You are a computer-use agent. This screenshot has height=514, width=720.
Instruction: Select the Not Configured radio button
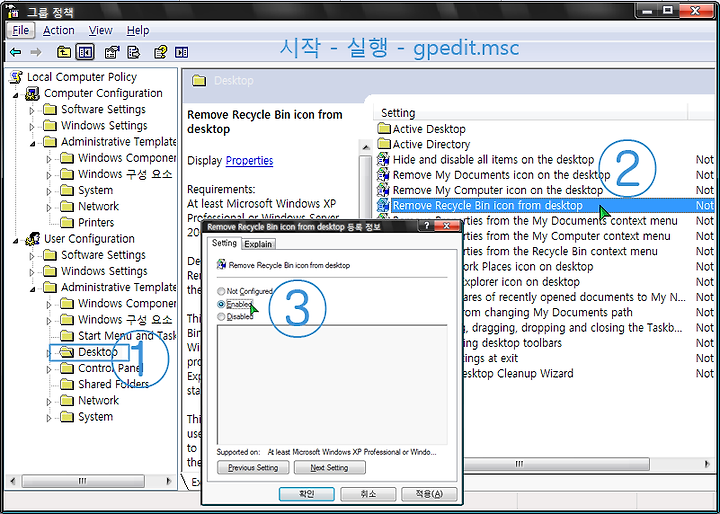pyautogui.click(x=221, y=291)
